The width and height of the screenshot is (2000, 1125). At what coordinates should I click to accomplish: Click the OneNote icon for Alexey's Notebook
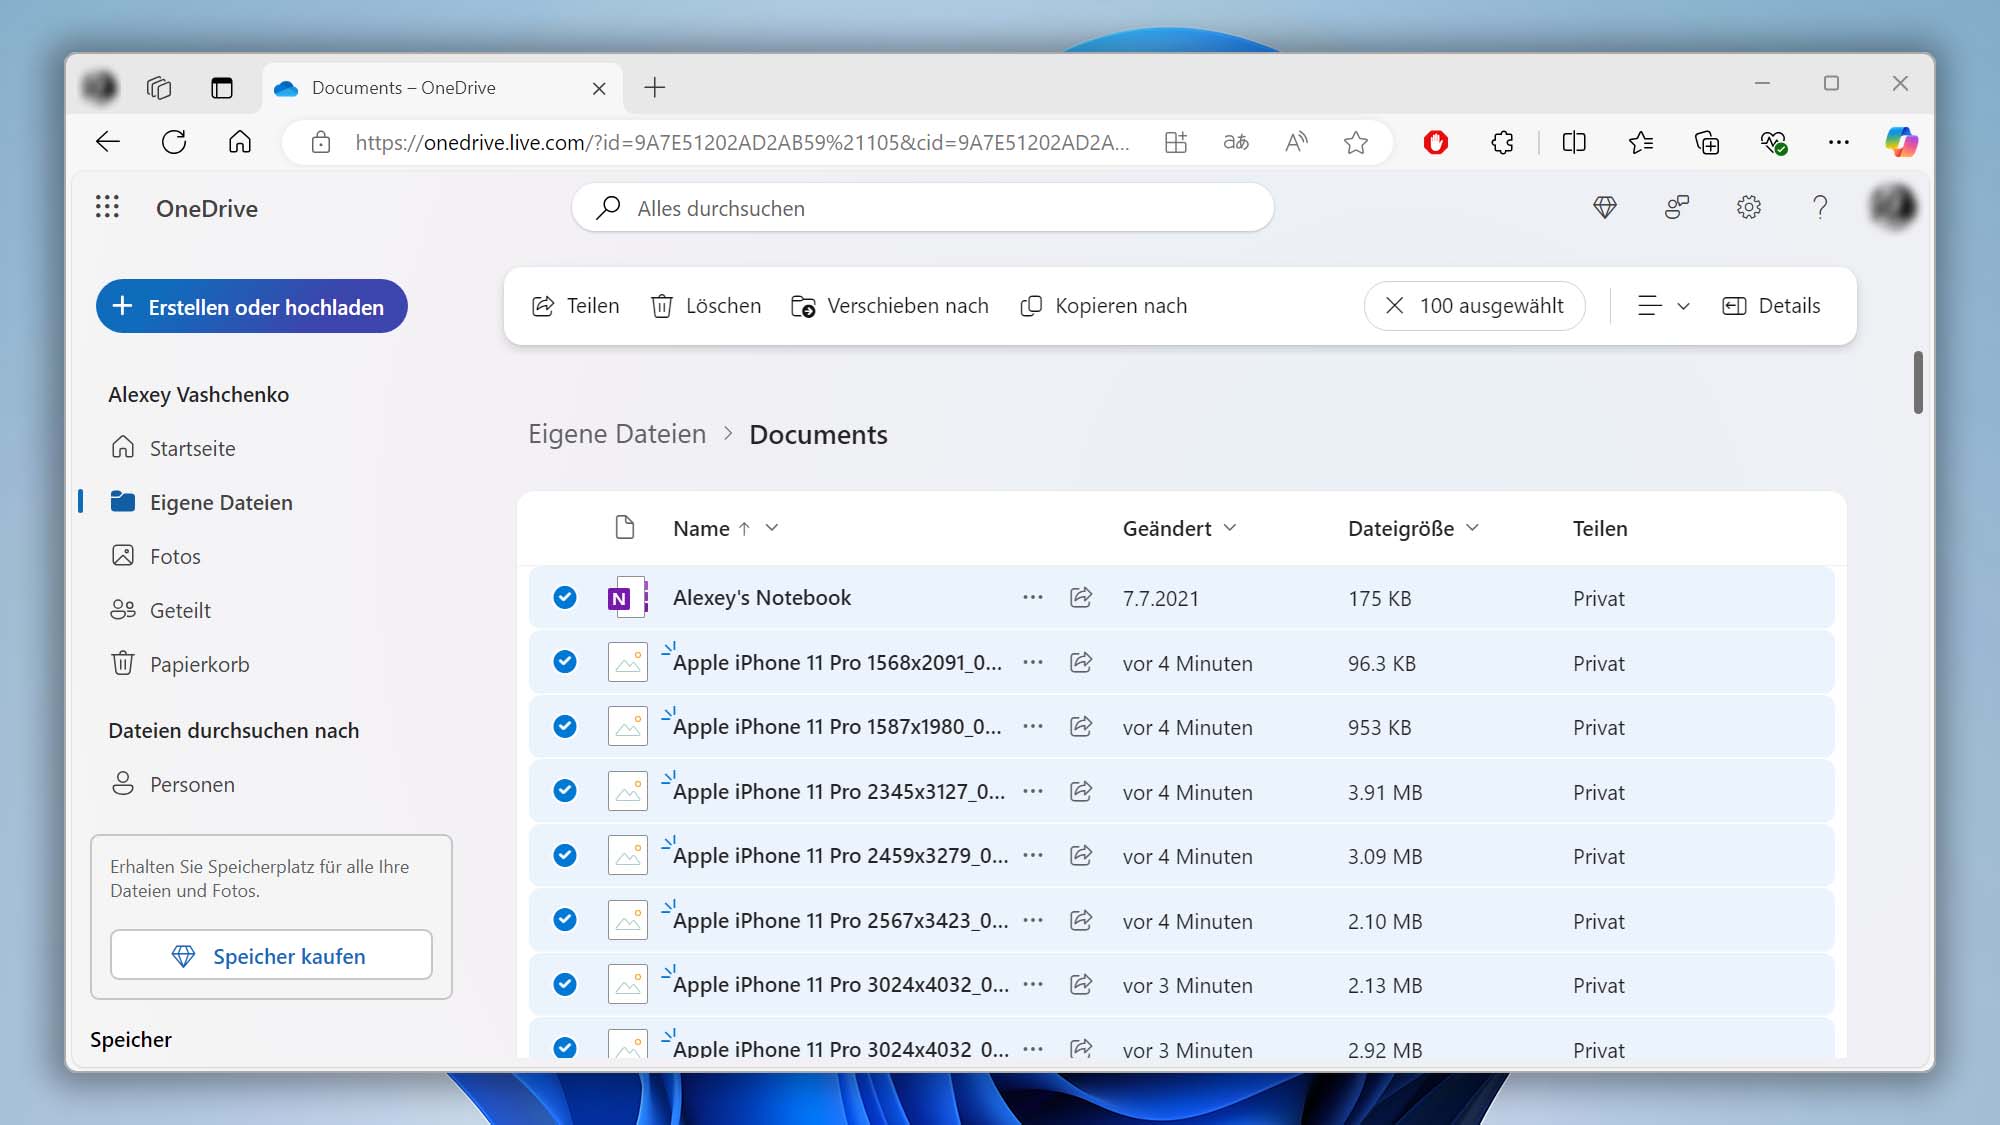(x=627, y=598)
